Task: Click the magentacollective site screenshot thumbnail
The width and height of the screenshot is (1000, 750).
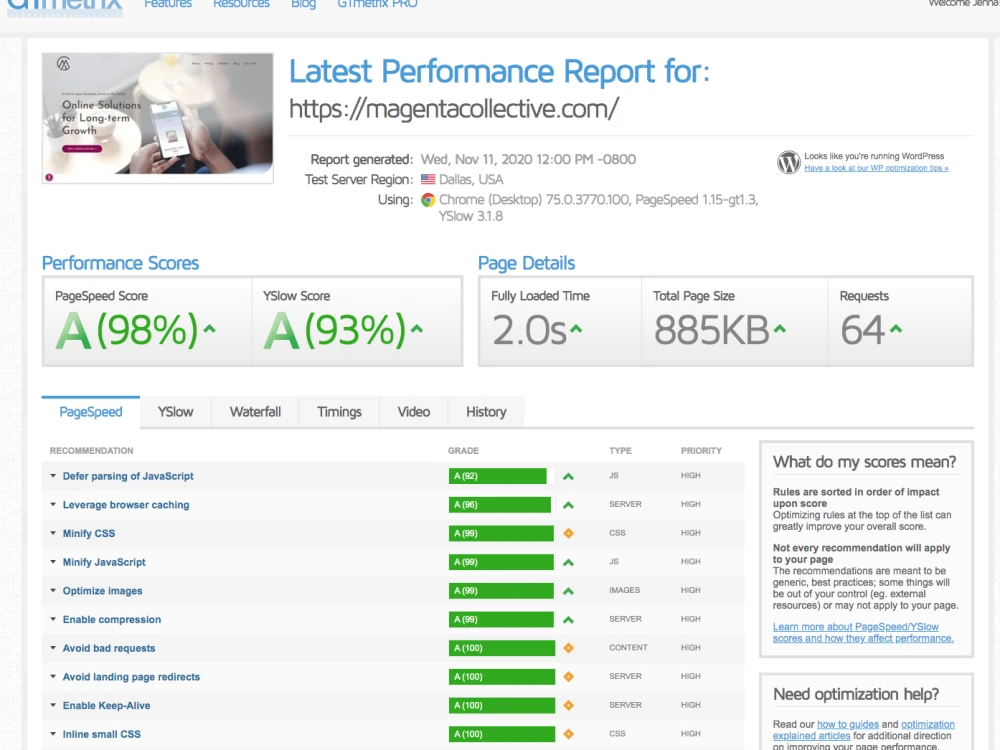Action: point(158,118)
